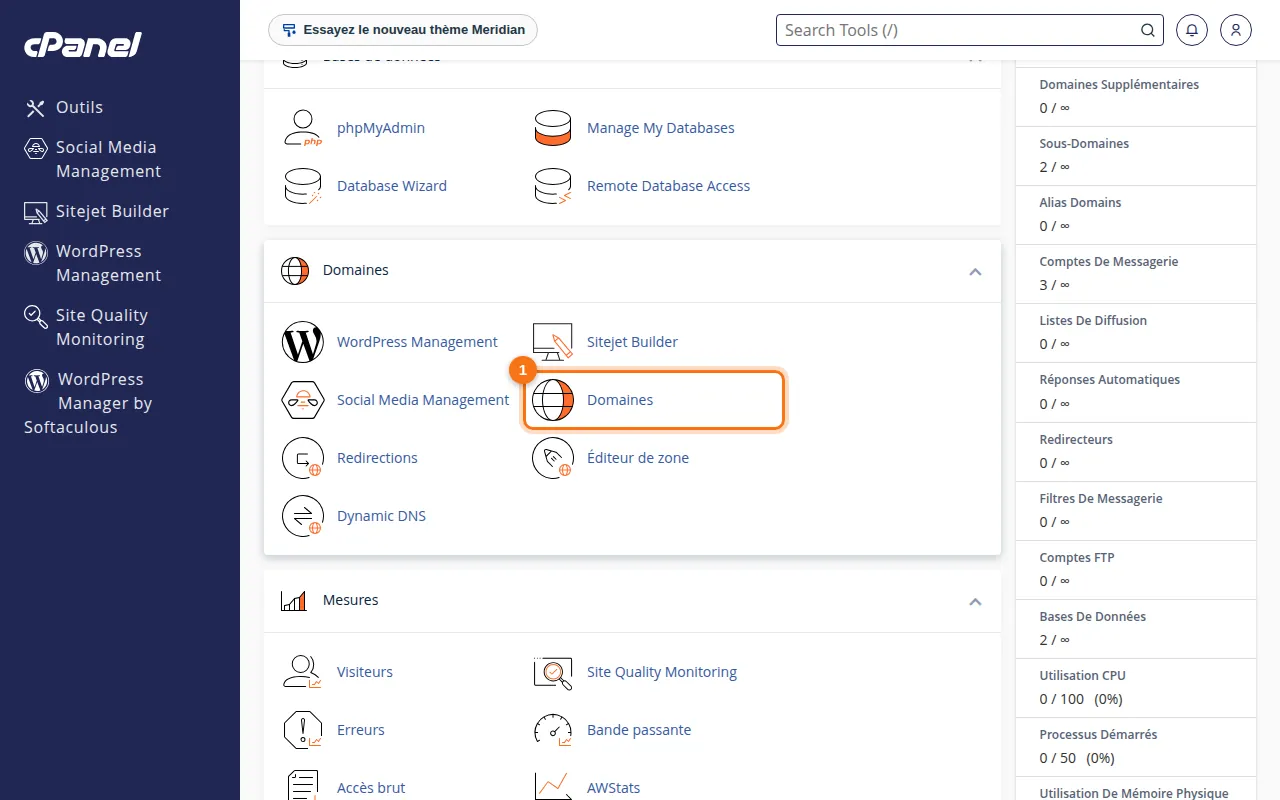Click the Sous-Domaines statistic label
This screenshot has width=1280, height=800.
[1084, 144]
